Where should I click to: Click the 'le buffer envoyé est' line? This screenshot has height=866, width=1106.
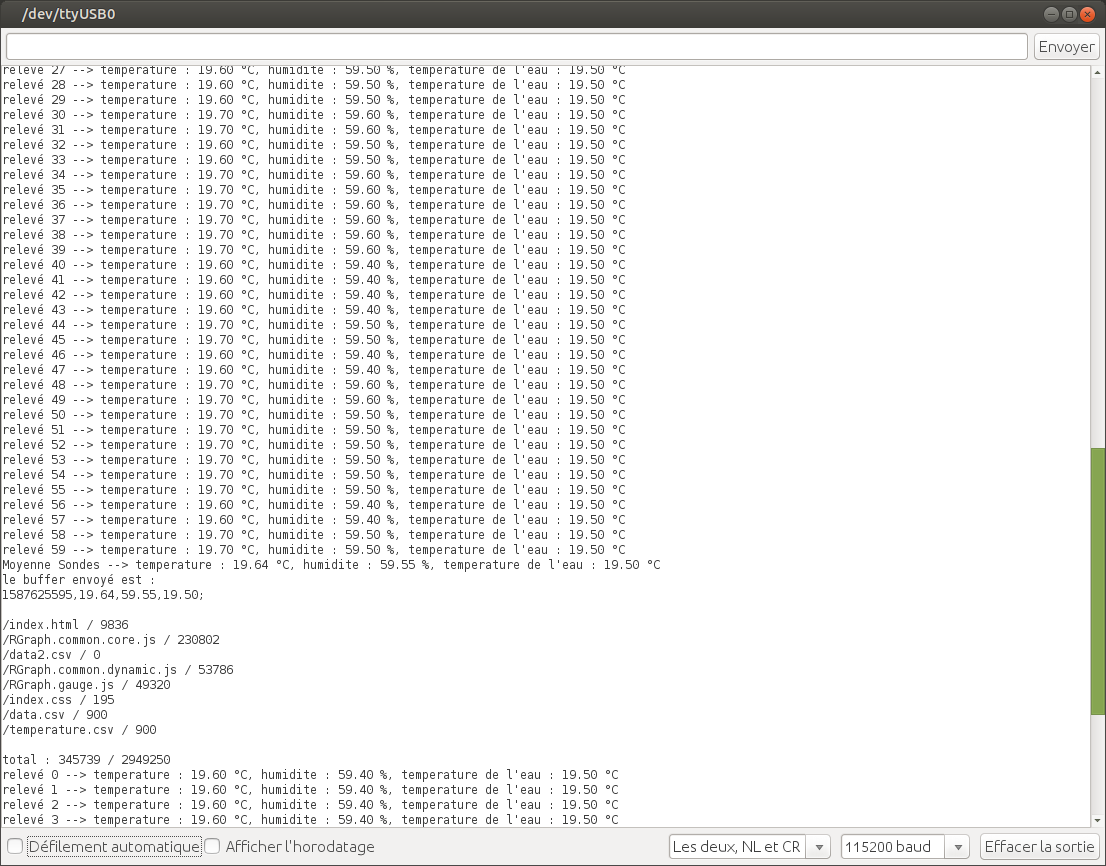(x=78, y=580)
